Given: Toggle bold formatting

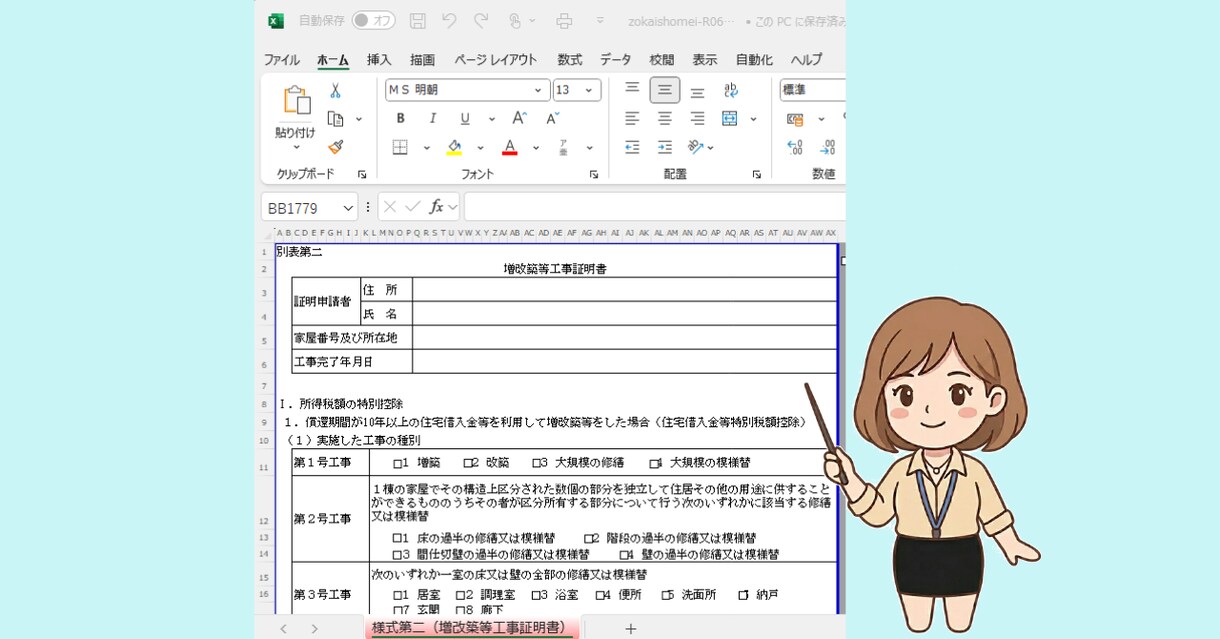Looking at the screenshot, I should coord(400,118).
